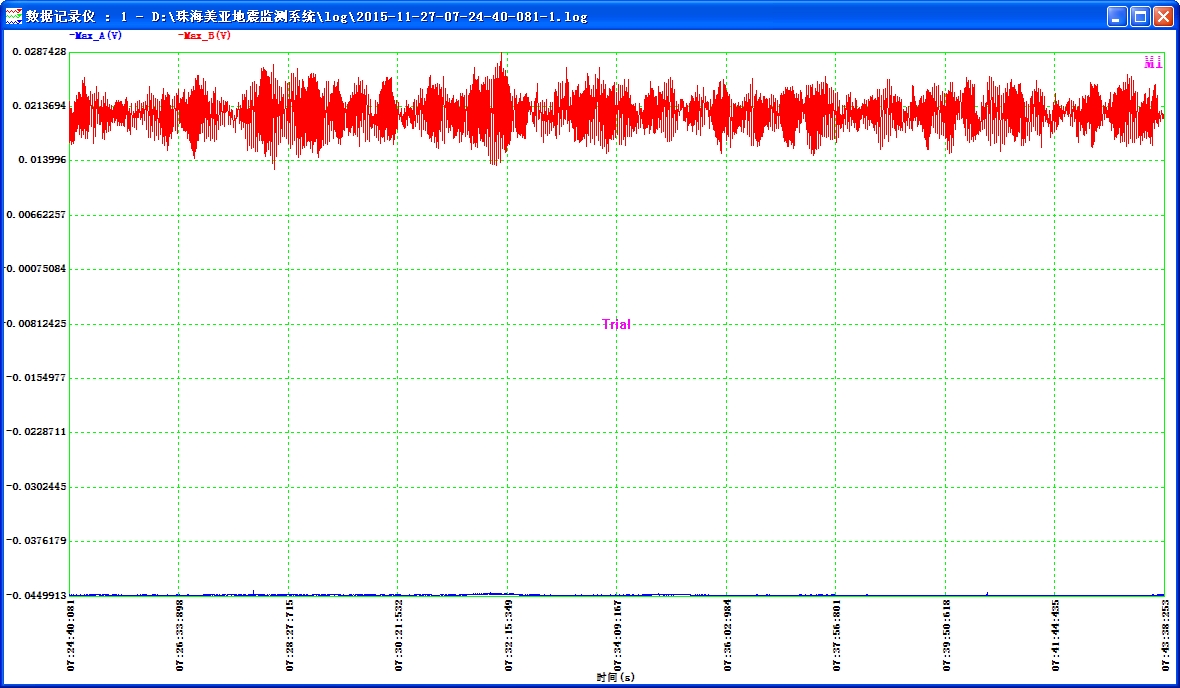
Task: Click the Y-axis value -0.00812425
Action: (x=36, y=324)
